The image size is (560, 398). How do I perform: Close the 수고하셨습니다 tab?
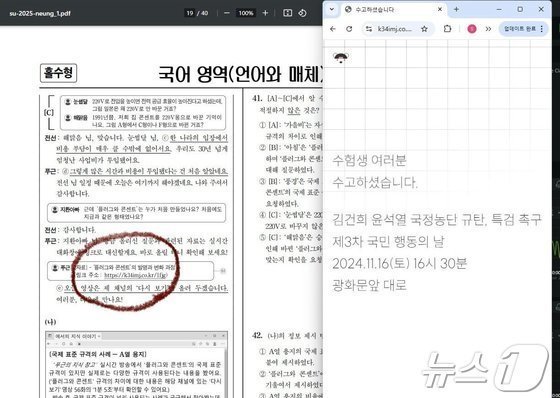(x=440, y=9)
